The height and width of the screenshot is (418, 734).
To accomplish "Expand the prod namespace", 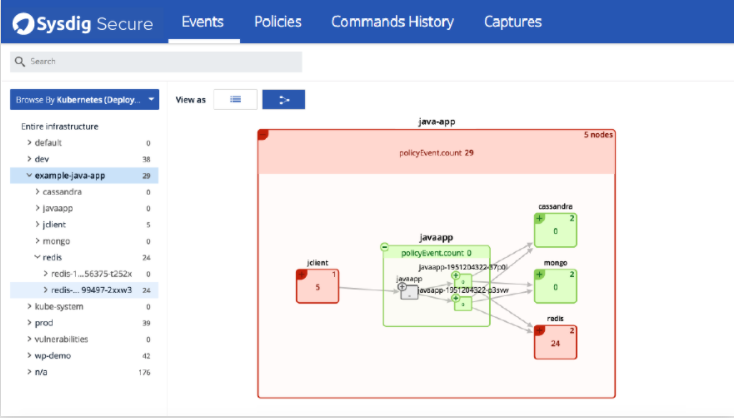I will tap(29, 323).
